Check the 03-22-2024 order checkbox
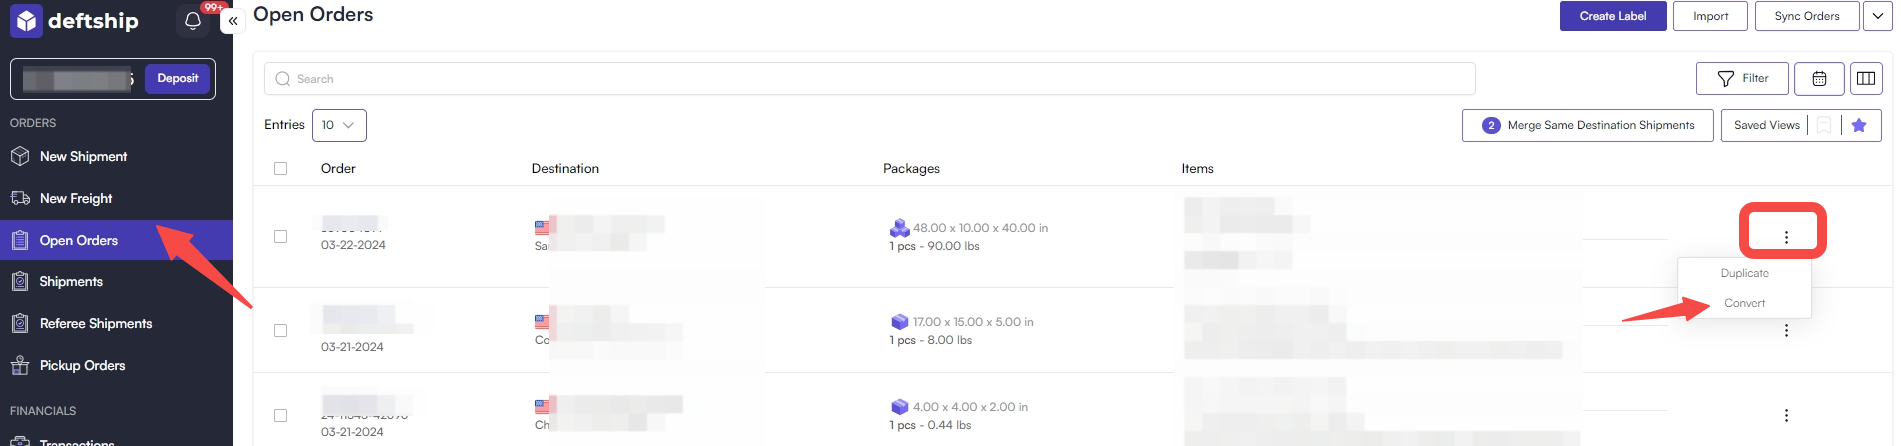Image resolution: width=1901 pixels, height=446 pixels. [280, 237]
